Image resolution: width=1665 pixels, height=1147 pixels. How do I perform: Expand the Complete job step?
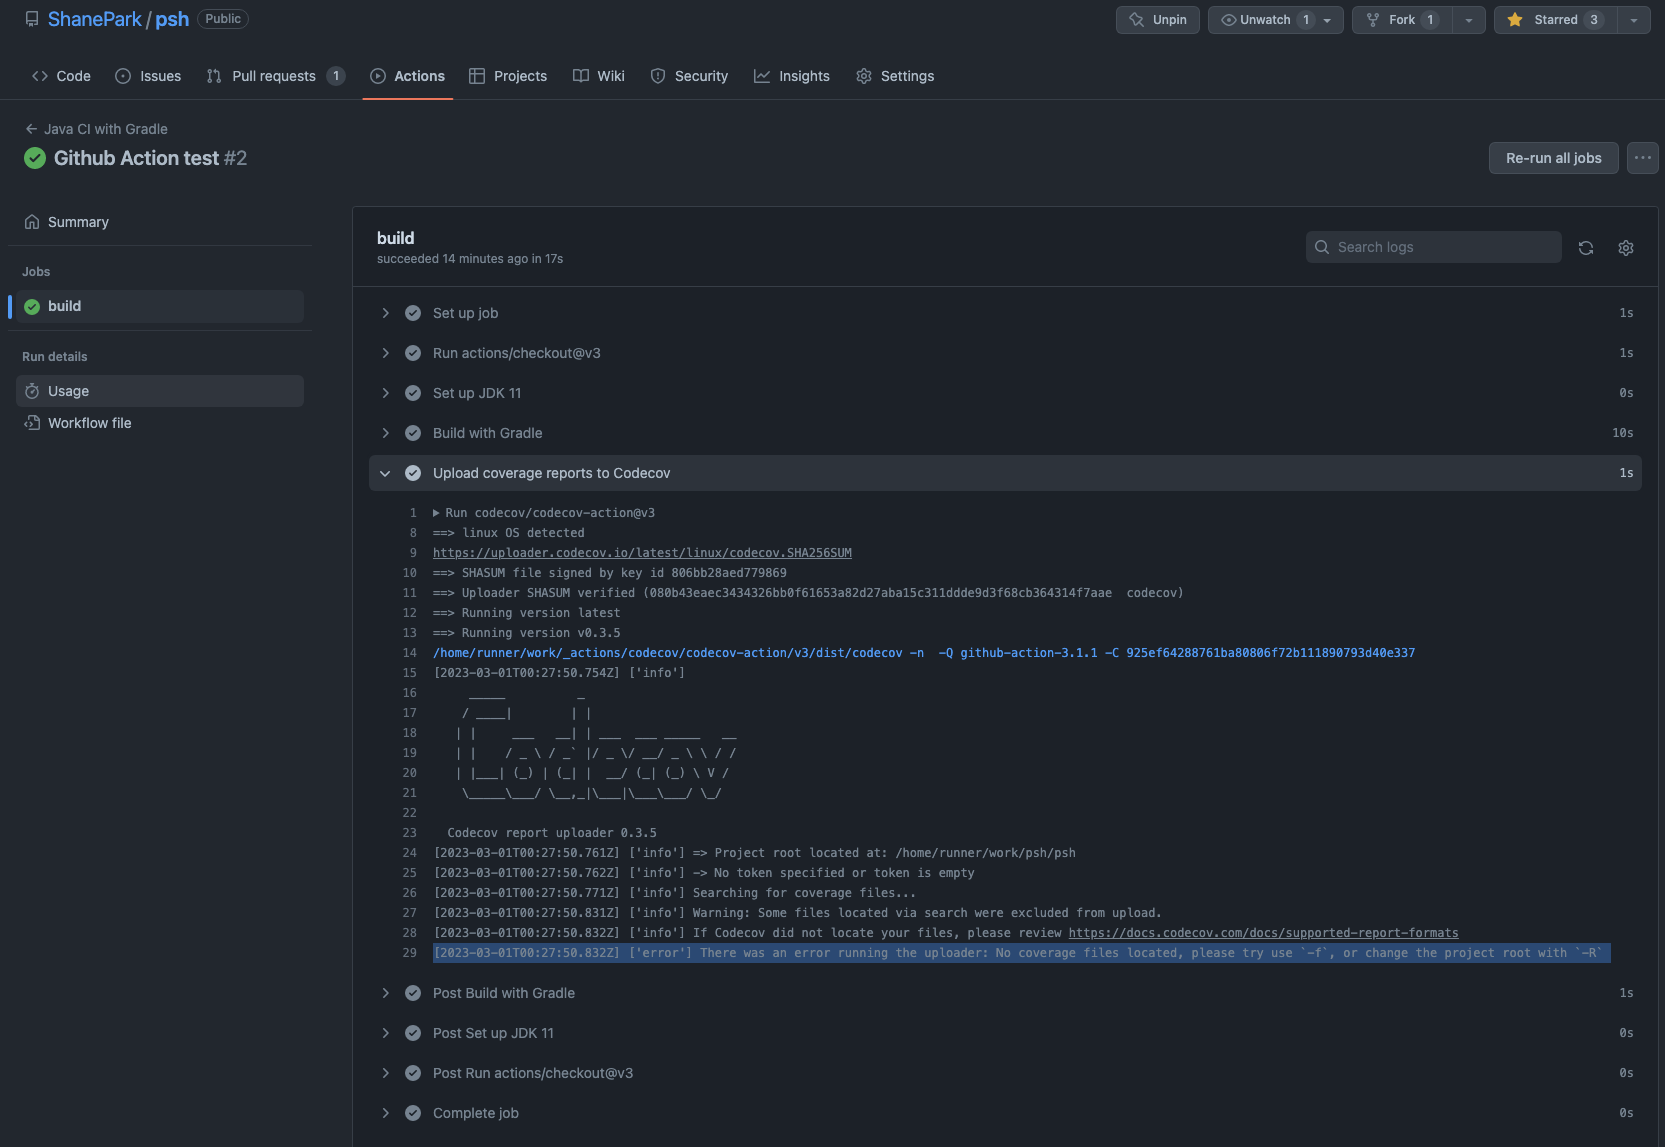point(1005,1113)
